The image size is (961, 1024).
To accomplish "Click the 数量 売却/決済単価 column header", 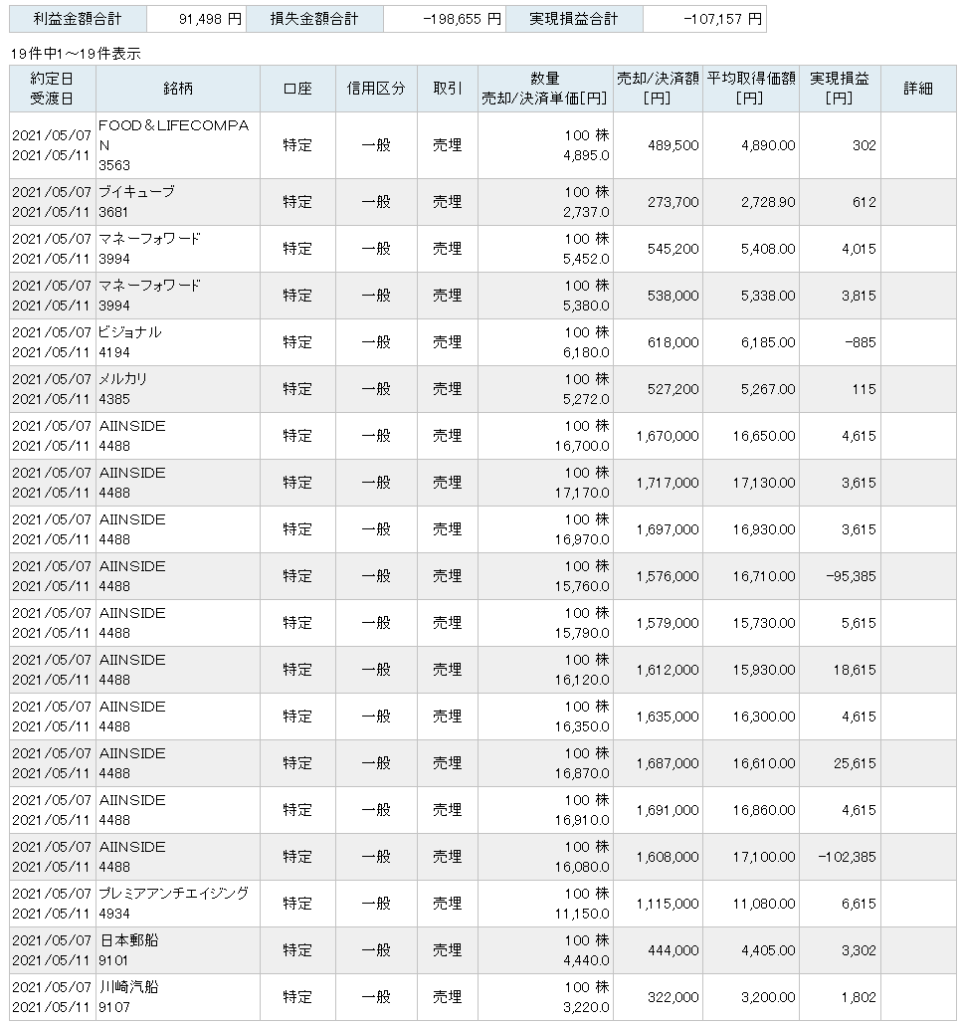I will pos(545,89).
